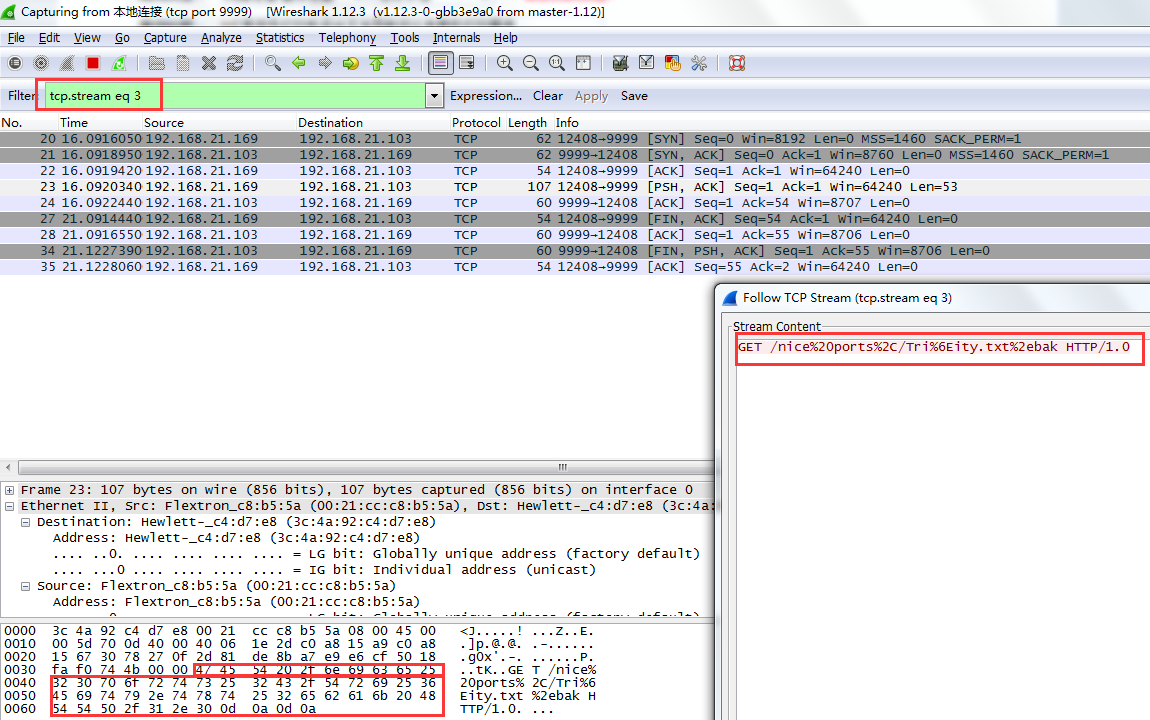This screenshot has width=1150, height=720.
Task: Select packet 23 with PSH, ACK Len=53
Action: 575,187
